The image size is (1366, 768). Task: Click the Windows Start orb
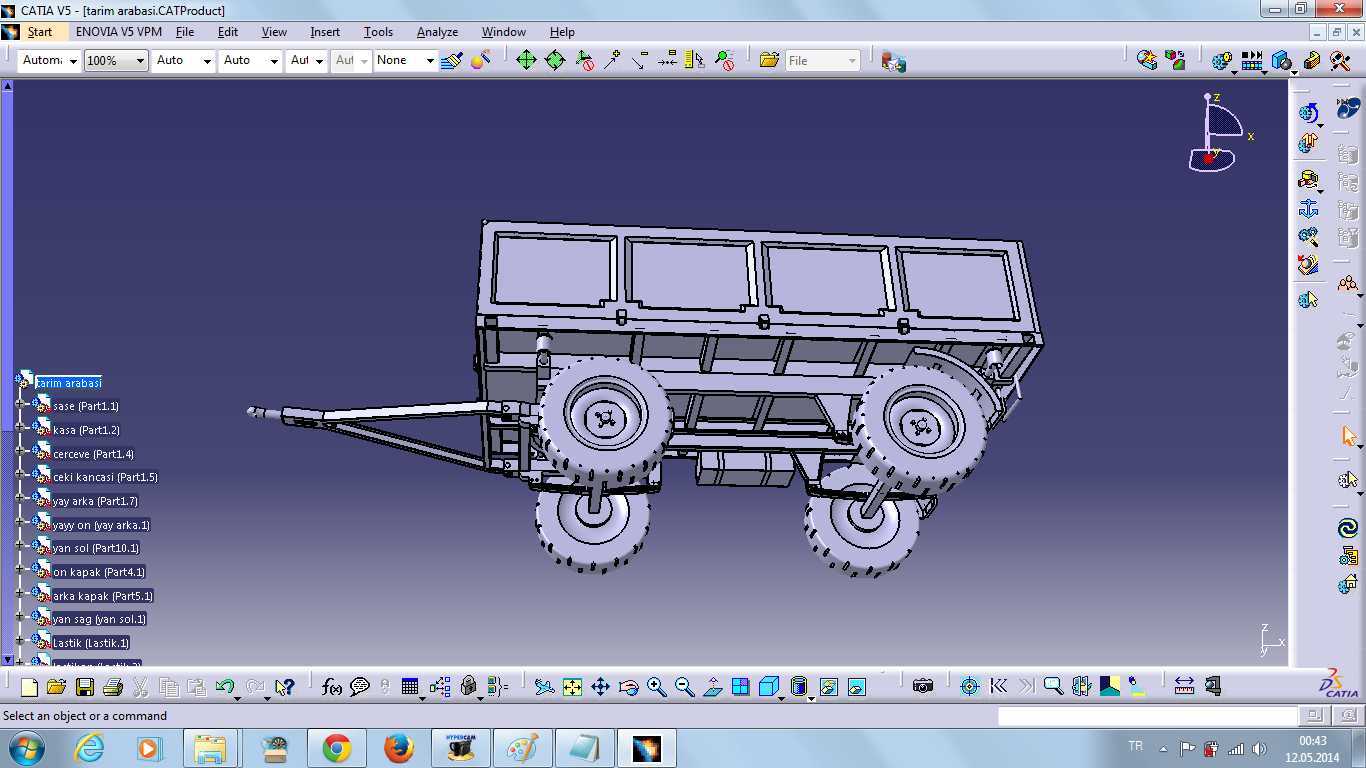pyautogui.click(x=26, y=748)
